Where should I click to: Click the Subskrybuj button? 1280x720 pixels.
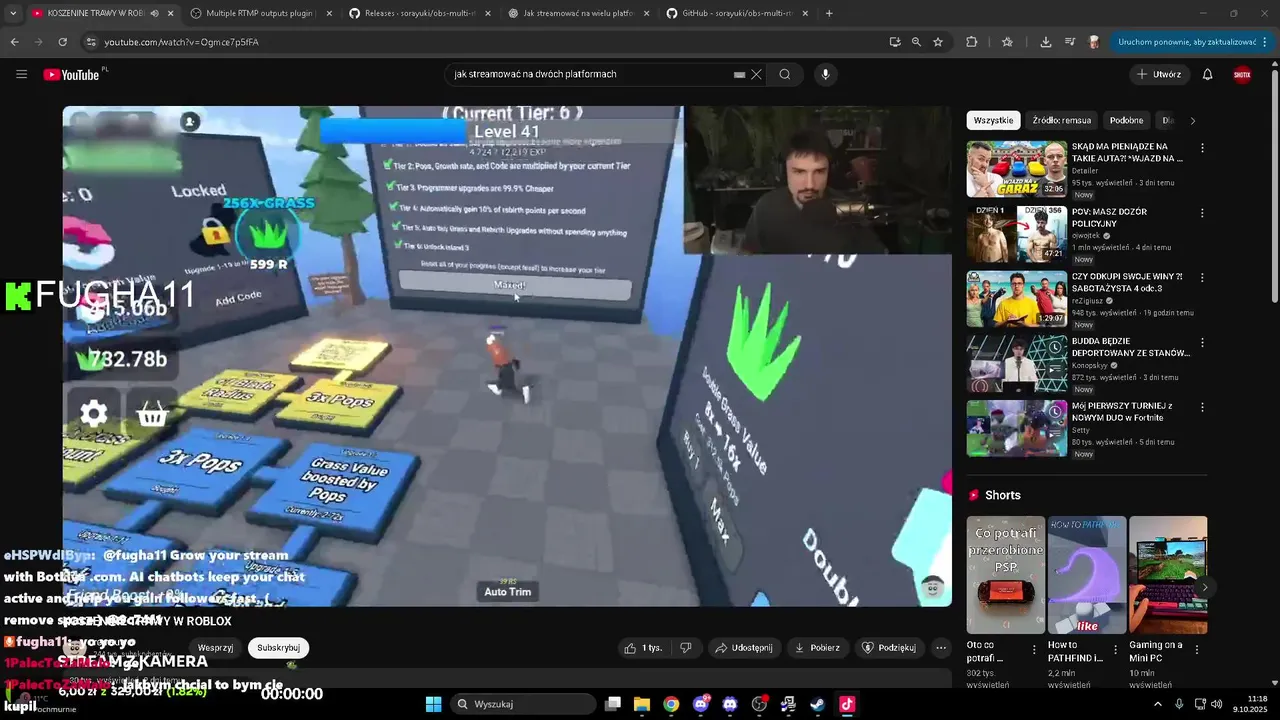278,647
